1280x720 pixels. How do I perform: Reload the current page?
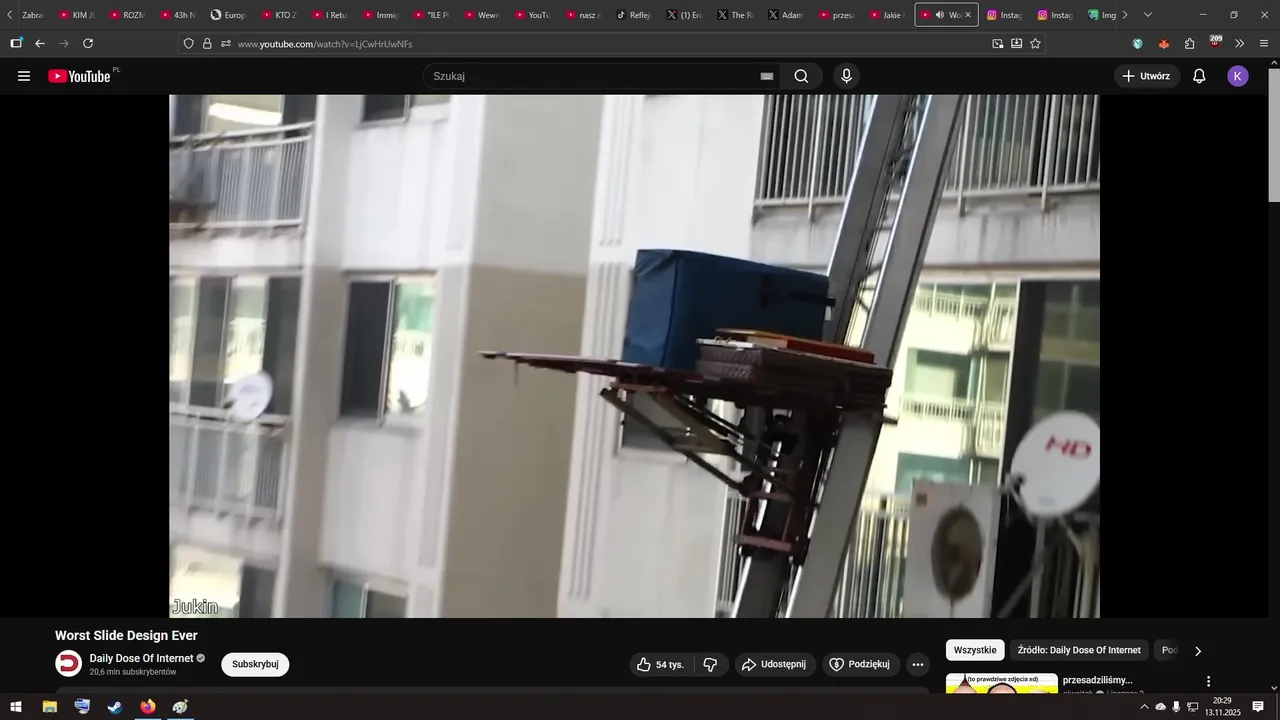coord(88,43)
